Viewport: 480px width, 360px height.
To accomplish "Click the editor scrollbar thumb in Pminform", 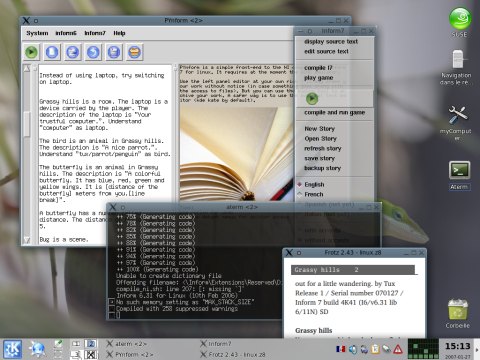I will 27,124.
